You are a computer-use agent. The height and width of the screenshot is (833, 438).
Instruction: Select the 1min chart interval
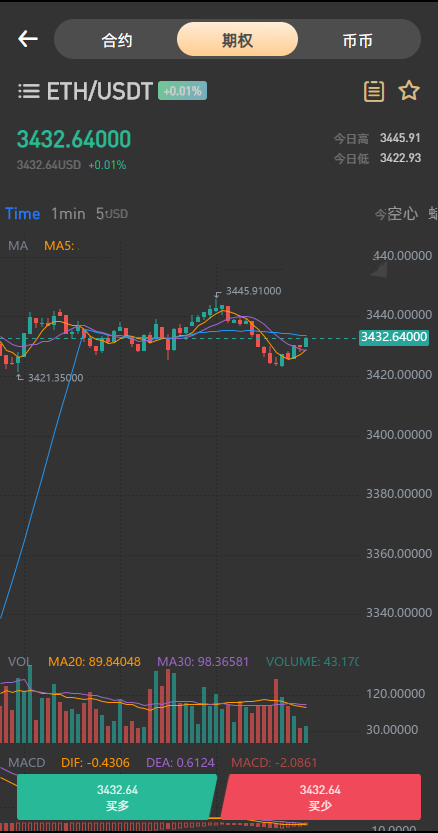coord(68,214)
